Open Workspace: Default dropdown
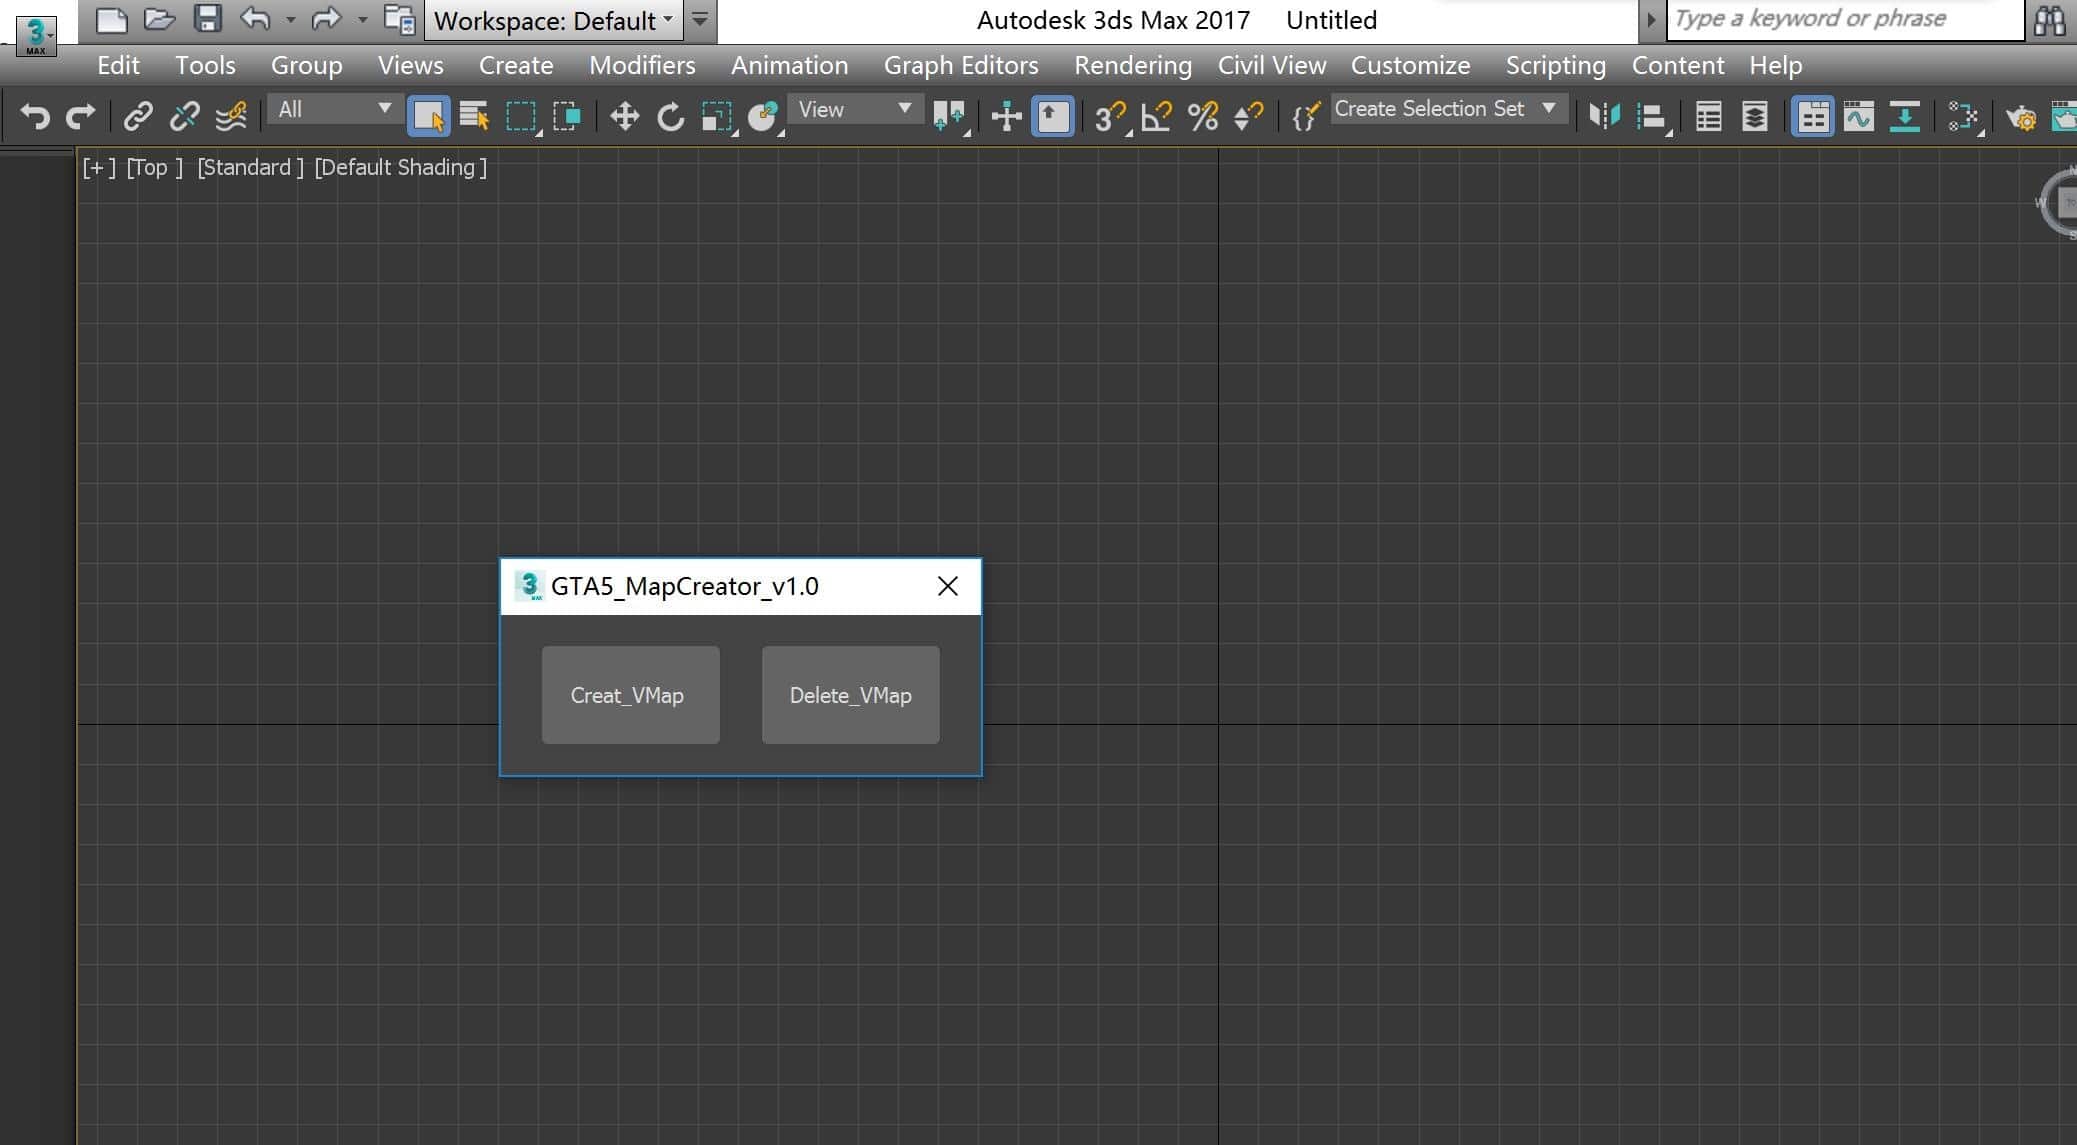 554,20
